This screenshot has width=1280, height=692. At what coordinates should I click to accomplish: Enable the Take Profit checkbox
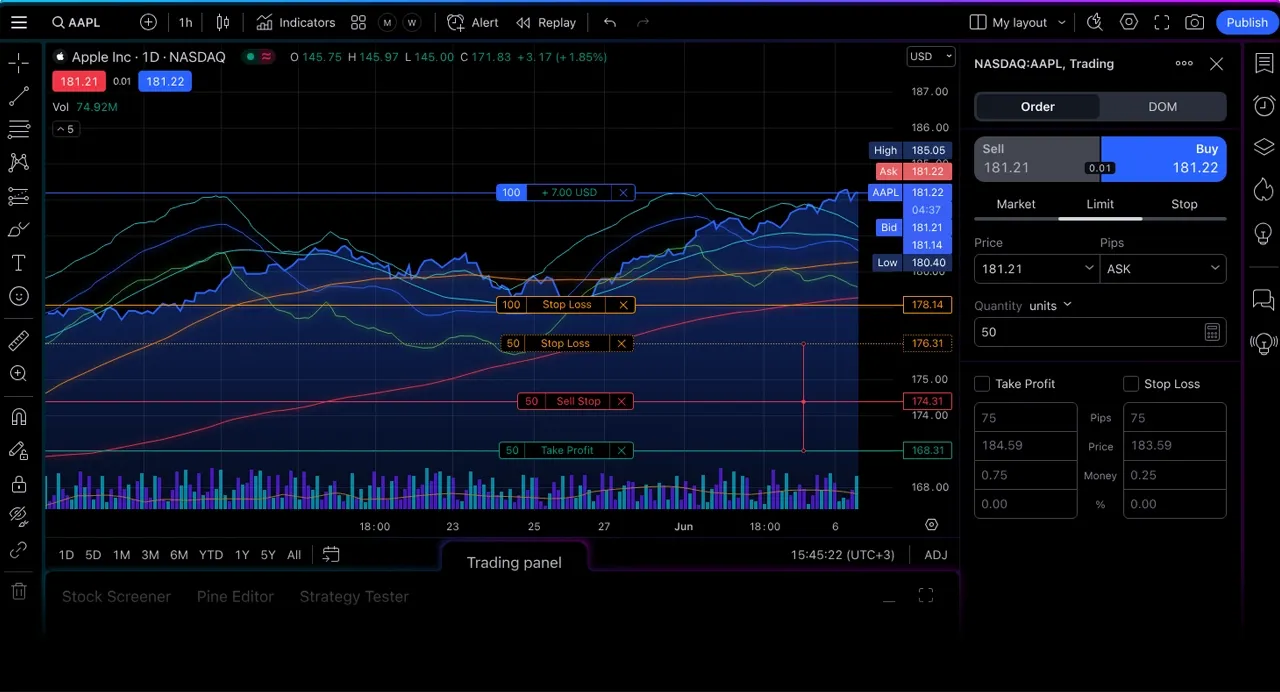click(x=982, y=384)
